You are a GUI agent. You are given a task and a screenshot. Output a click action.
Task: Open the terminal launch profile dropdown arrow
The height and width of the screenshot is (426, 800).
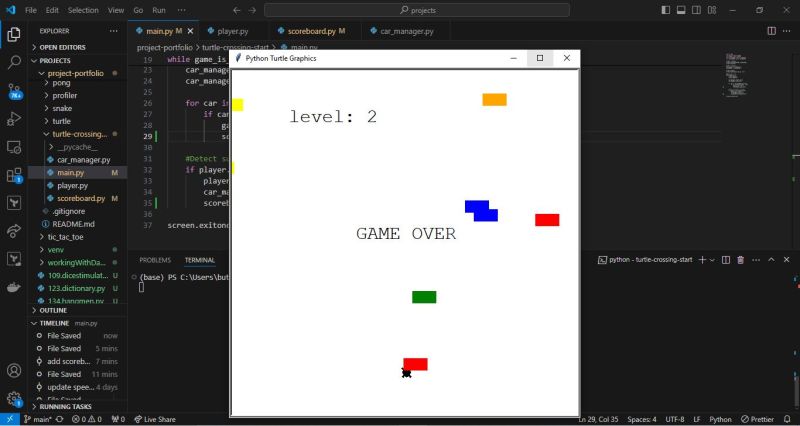tap(712, 260)
